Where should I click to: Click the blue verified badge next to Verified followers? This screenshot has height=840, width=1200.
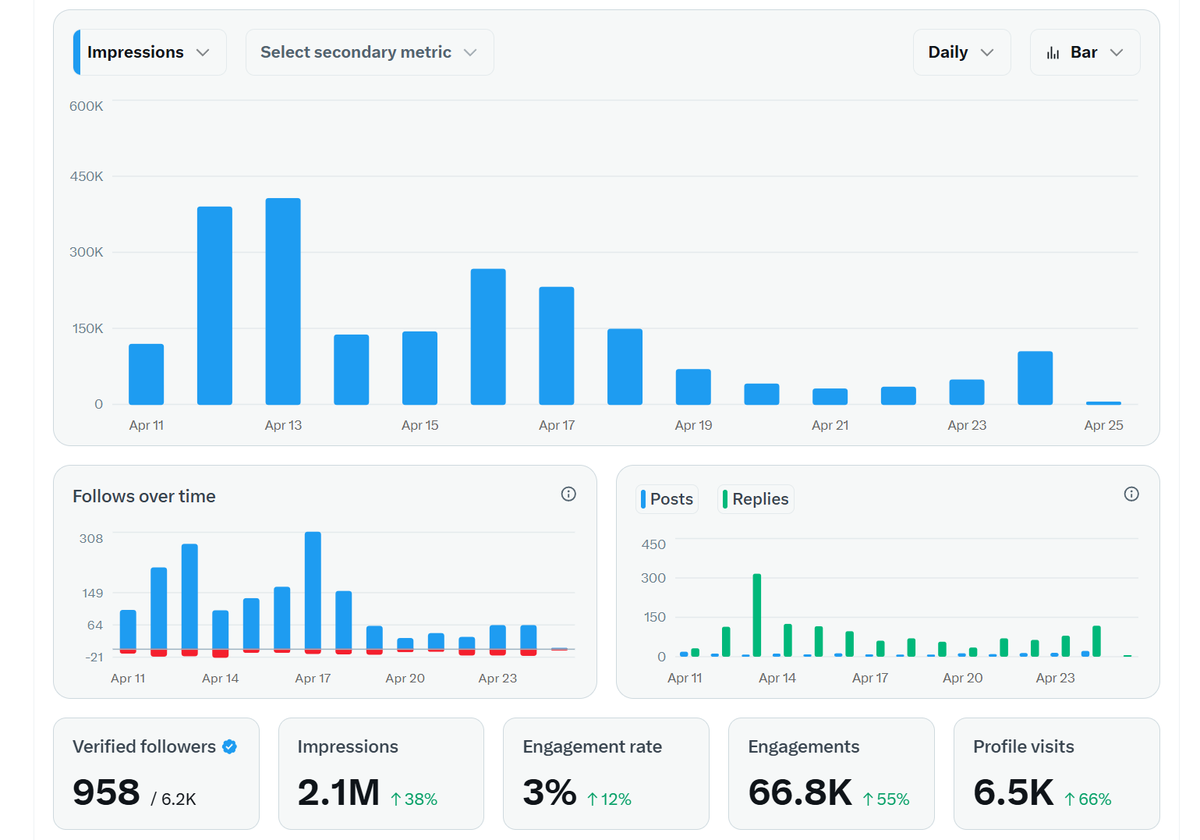(230, 746)
